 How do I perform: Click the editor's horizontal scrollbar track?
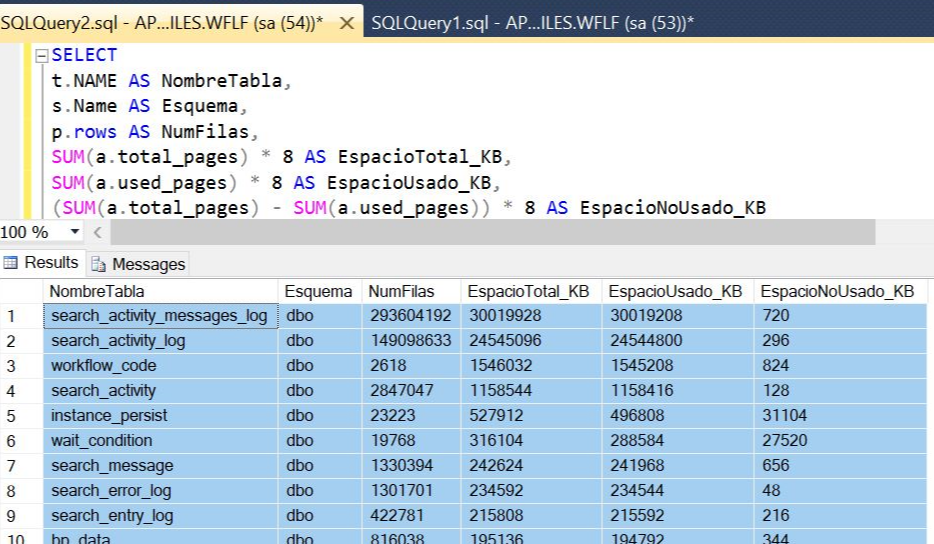tap(493, 232)
